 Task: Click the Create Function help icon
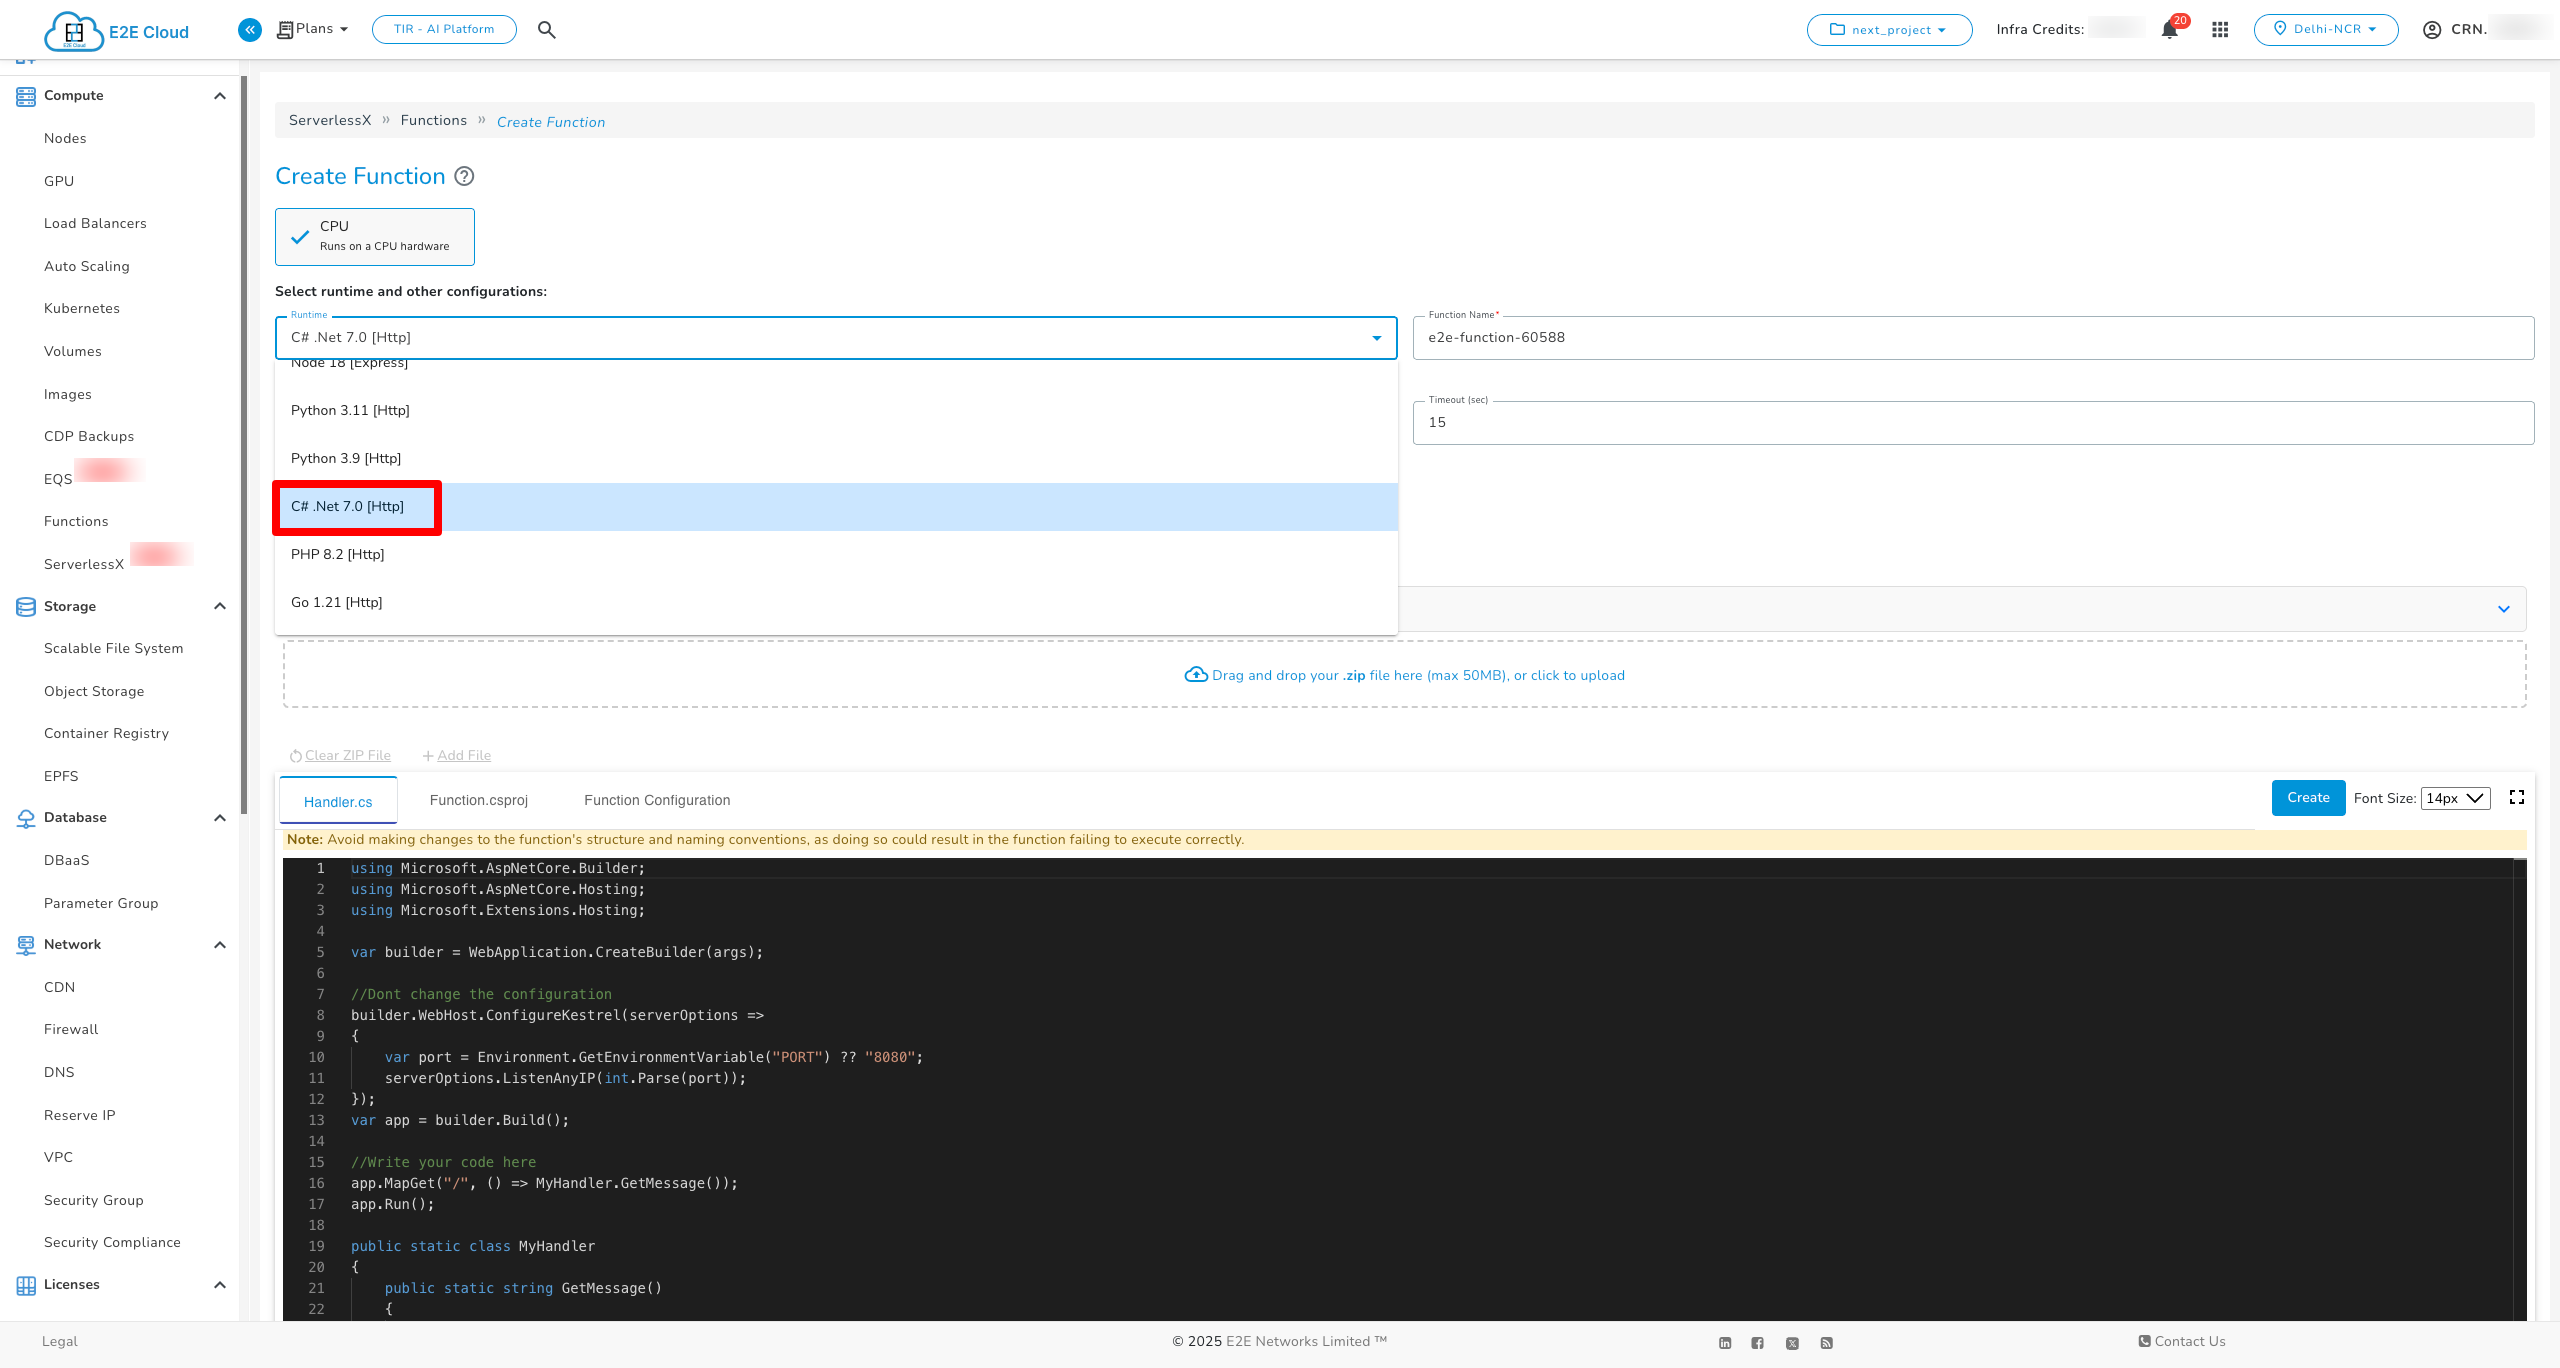(464, 176)
